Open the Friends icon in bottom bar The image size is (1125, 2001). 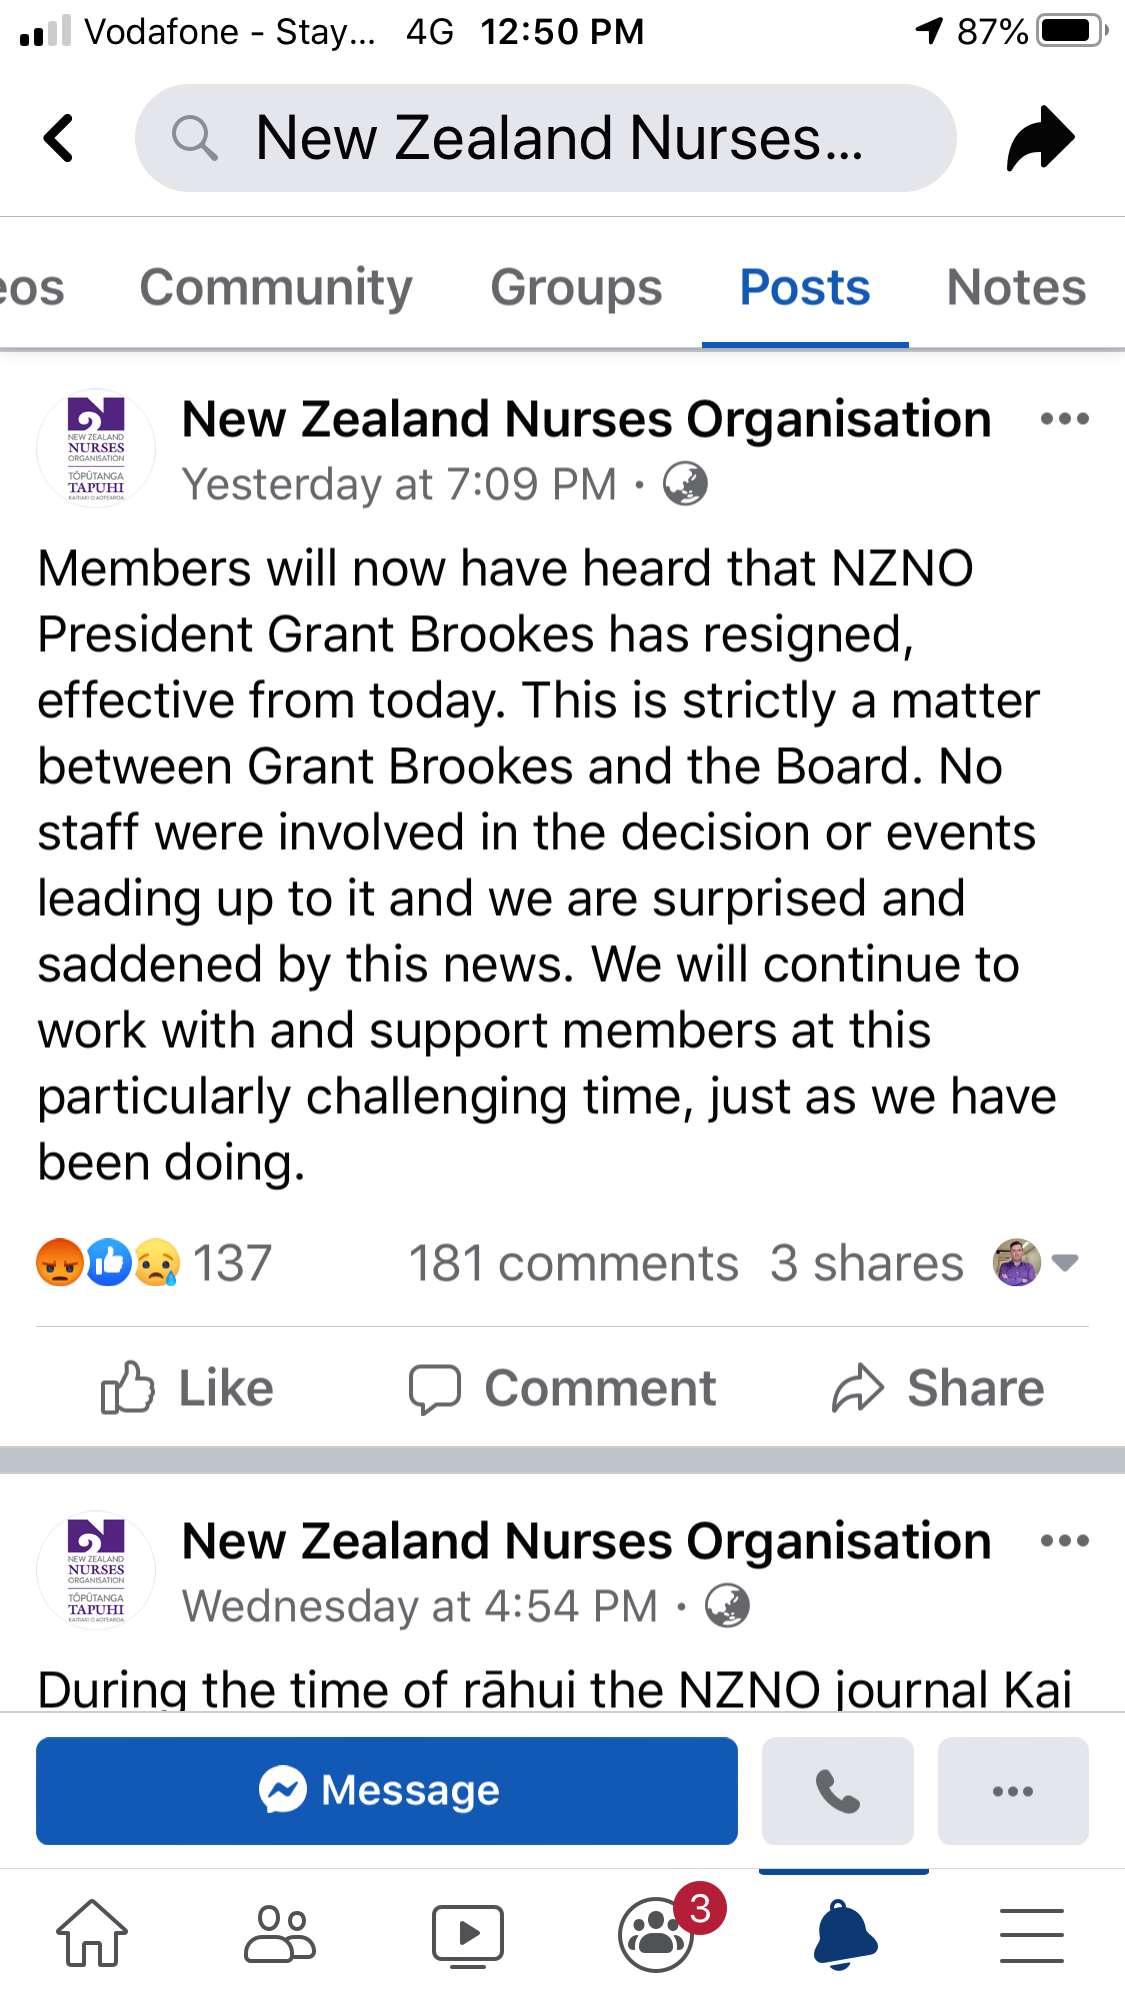tap(280, 1932)
